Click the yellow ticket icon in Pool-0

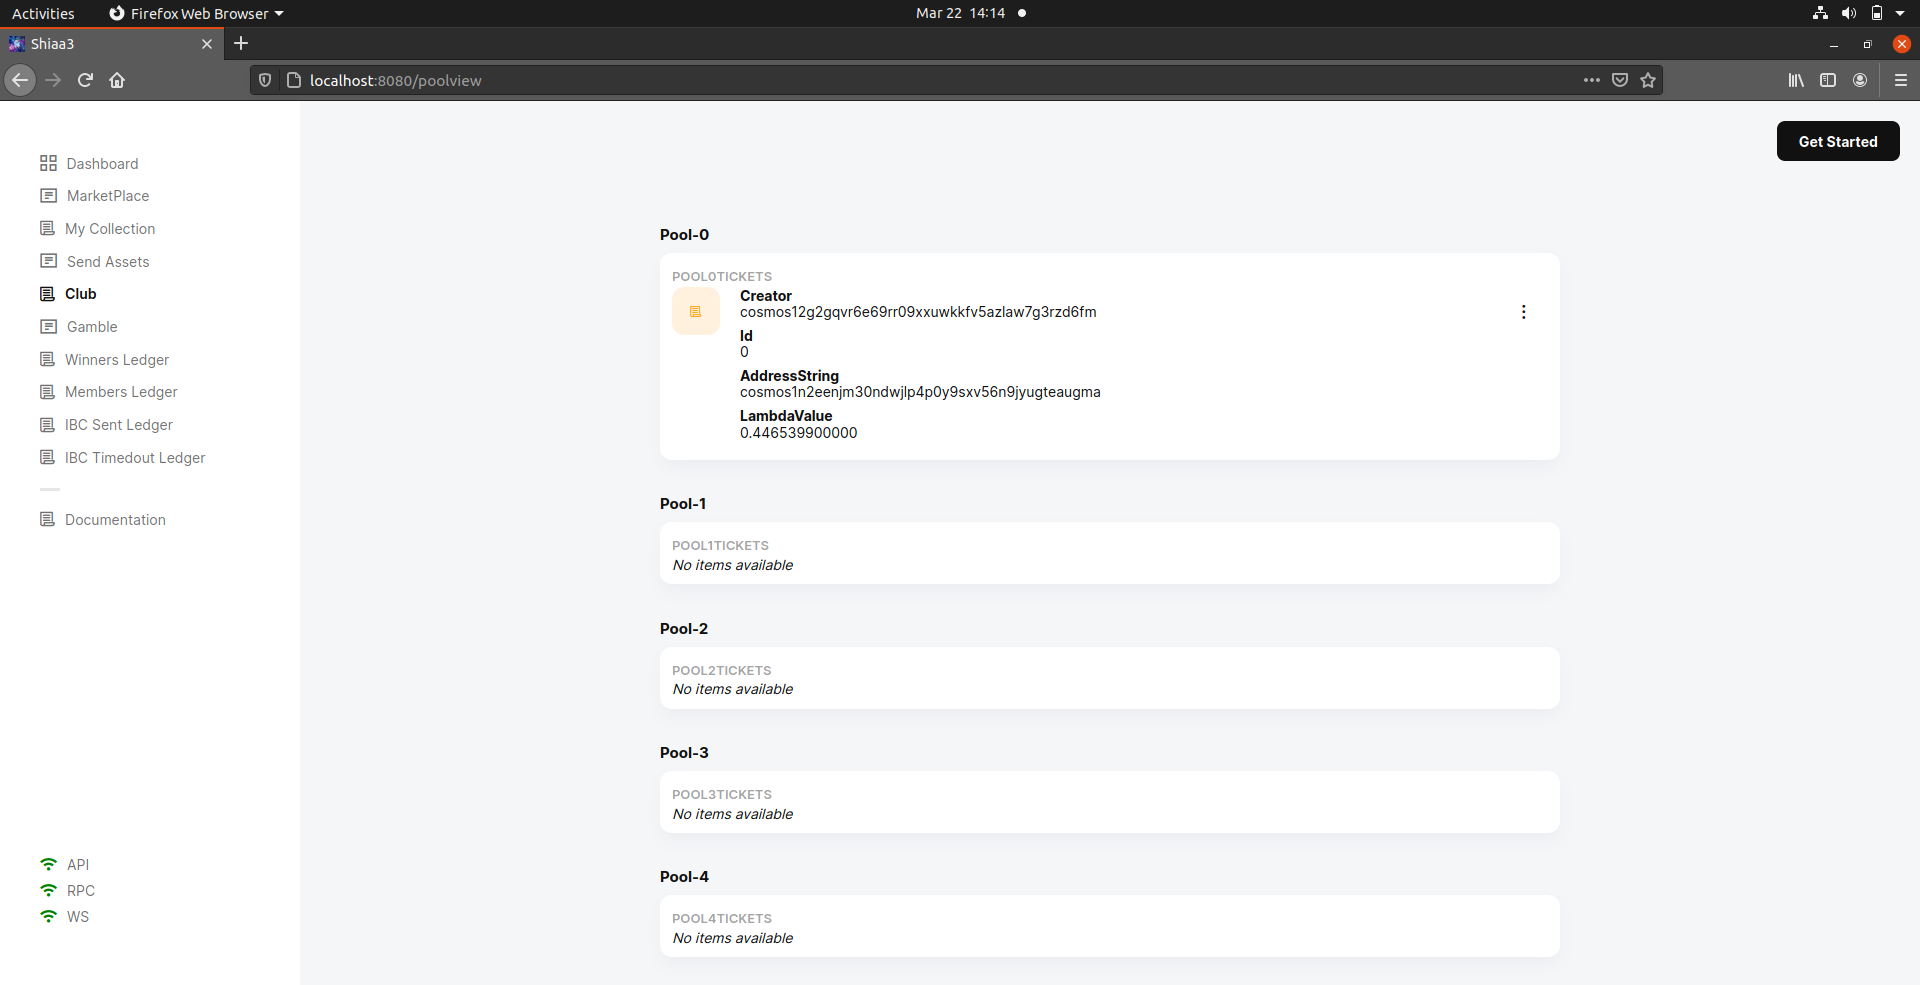696,312
